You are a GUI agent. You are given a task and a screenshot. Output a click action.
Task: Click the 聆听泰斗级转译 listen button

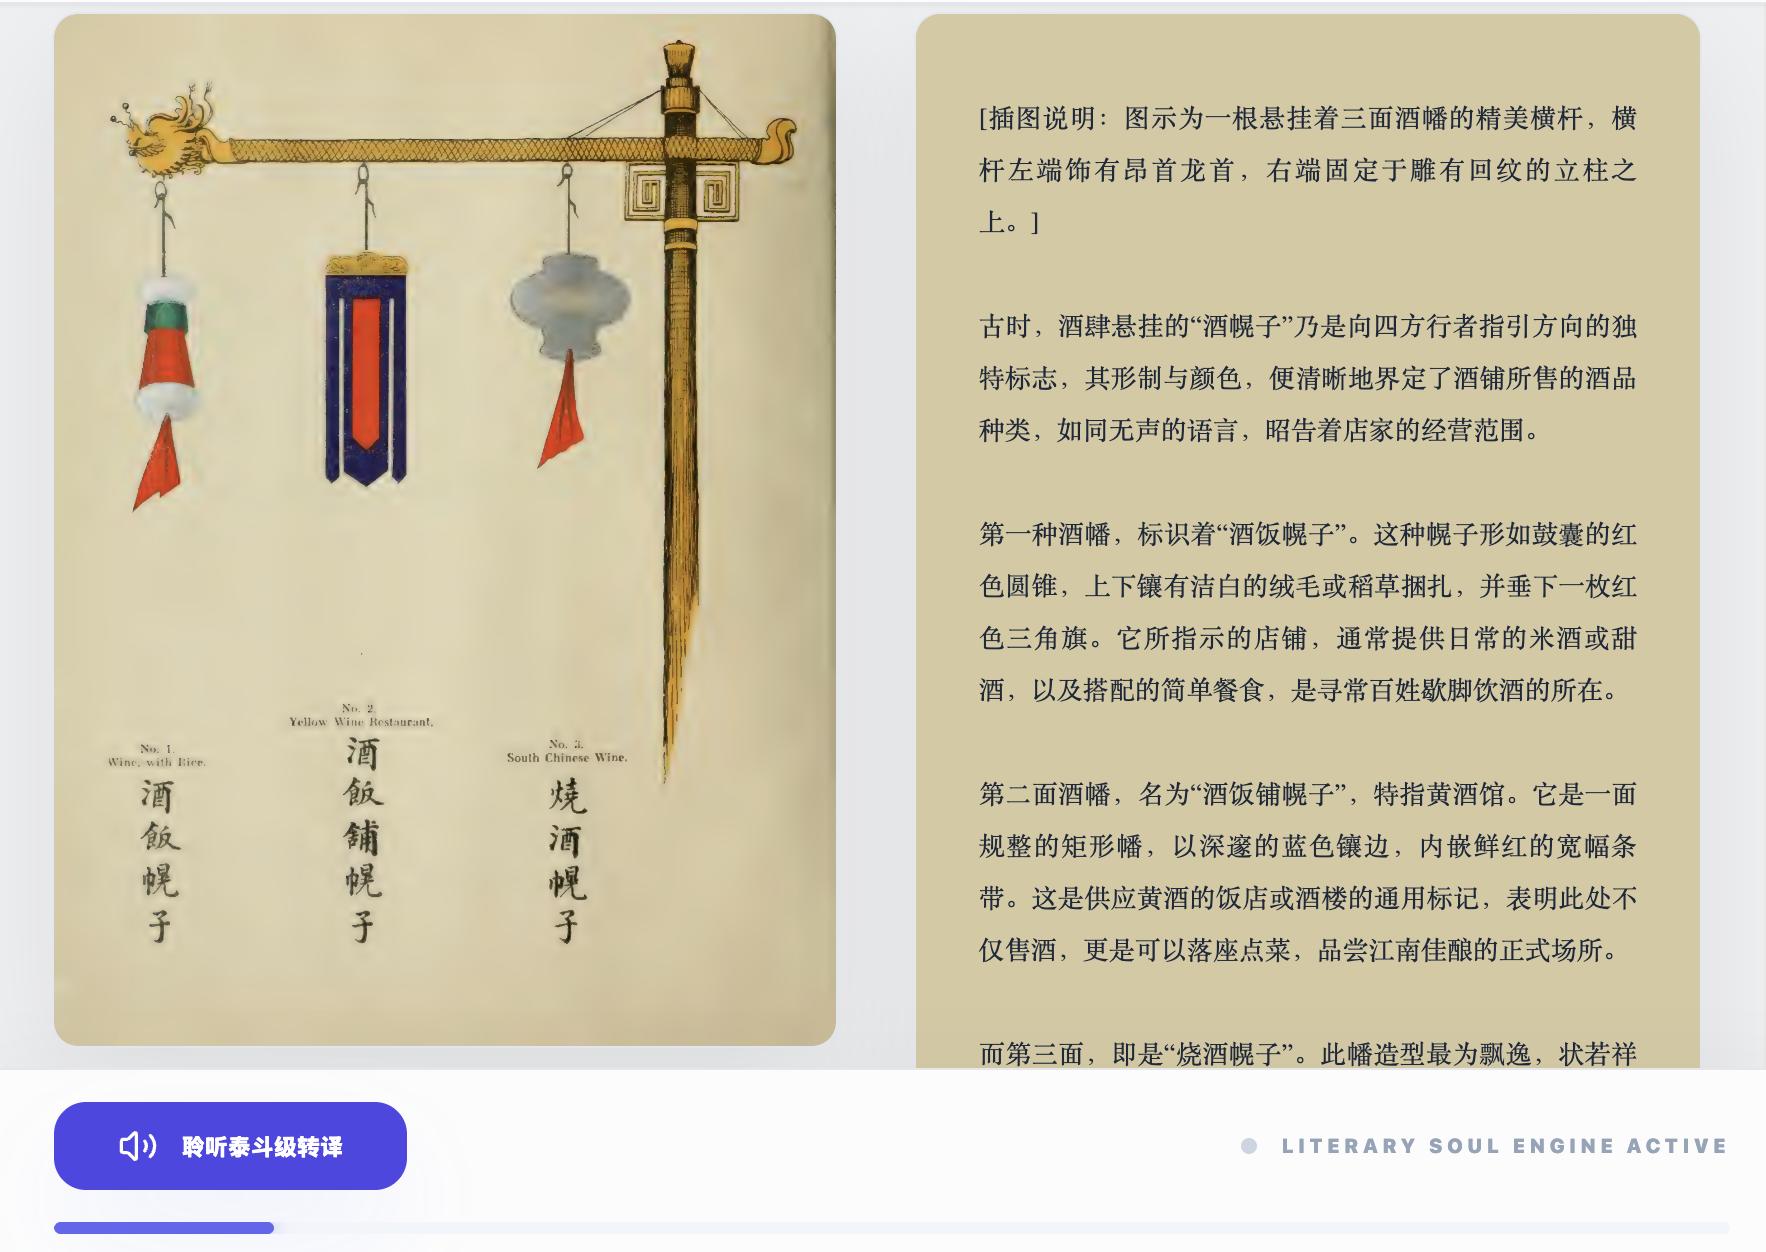click(x=230, y=1146)
